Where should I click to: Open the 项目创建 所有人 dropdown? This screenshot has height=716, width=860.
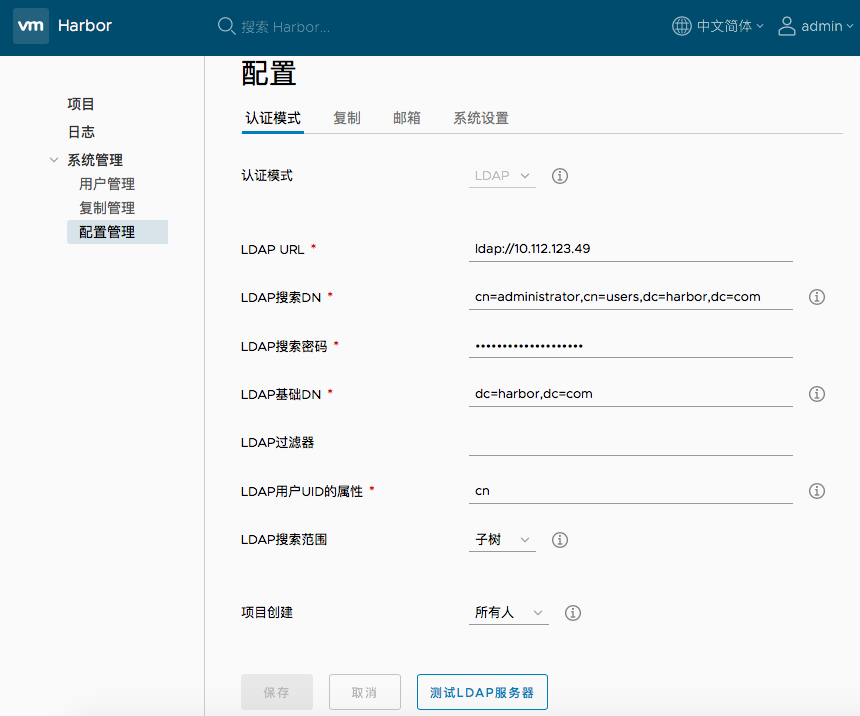[x=509, y=613]
